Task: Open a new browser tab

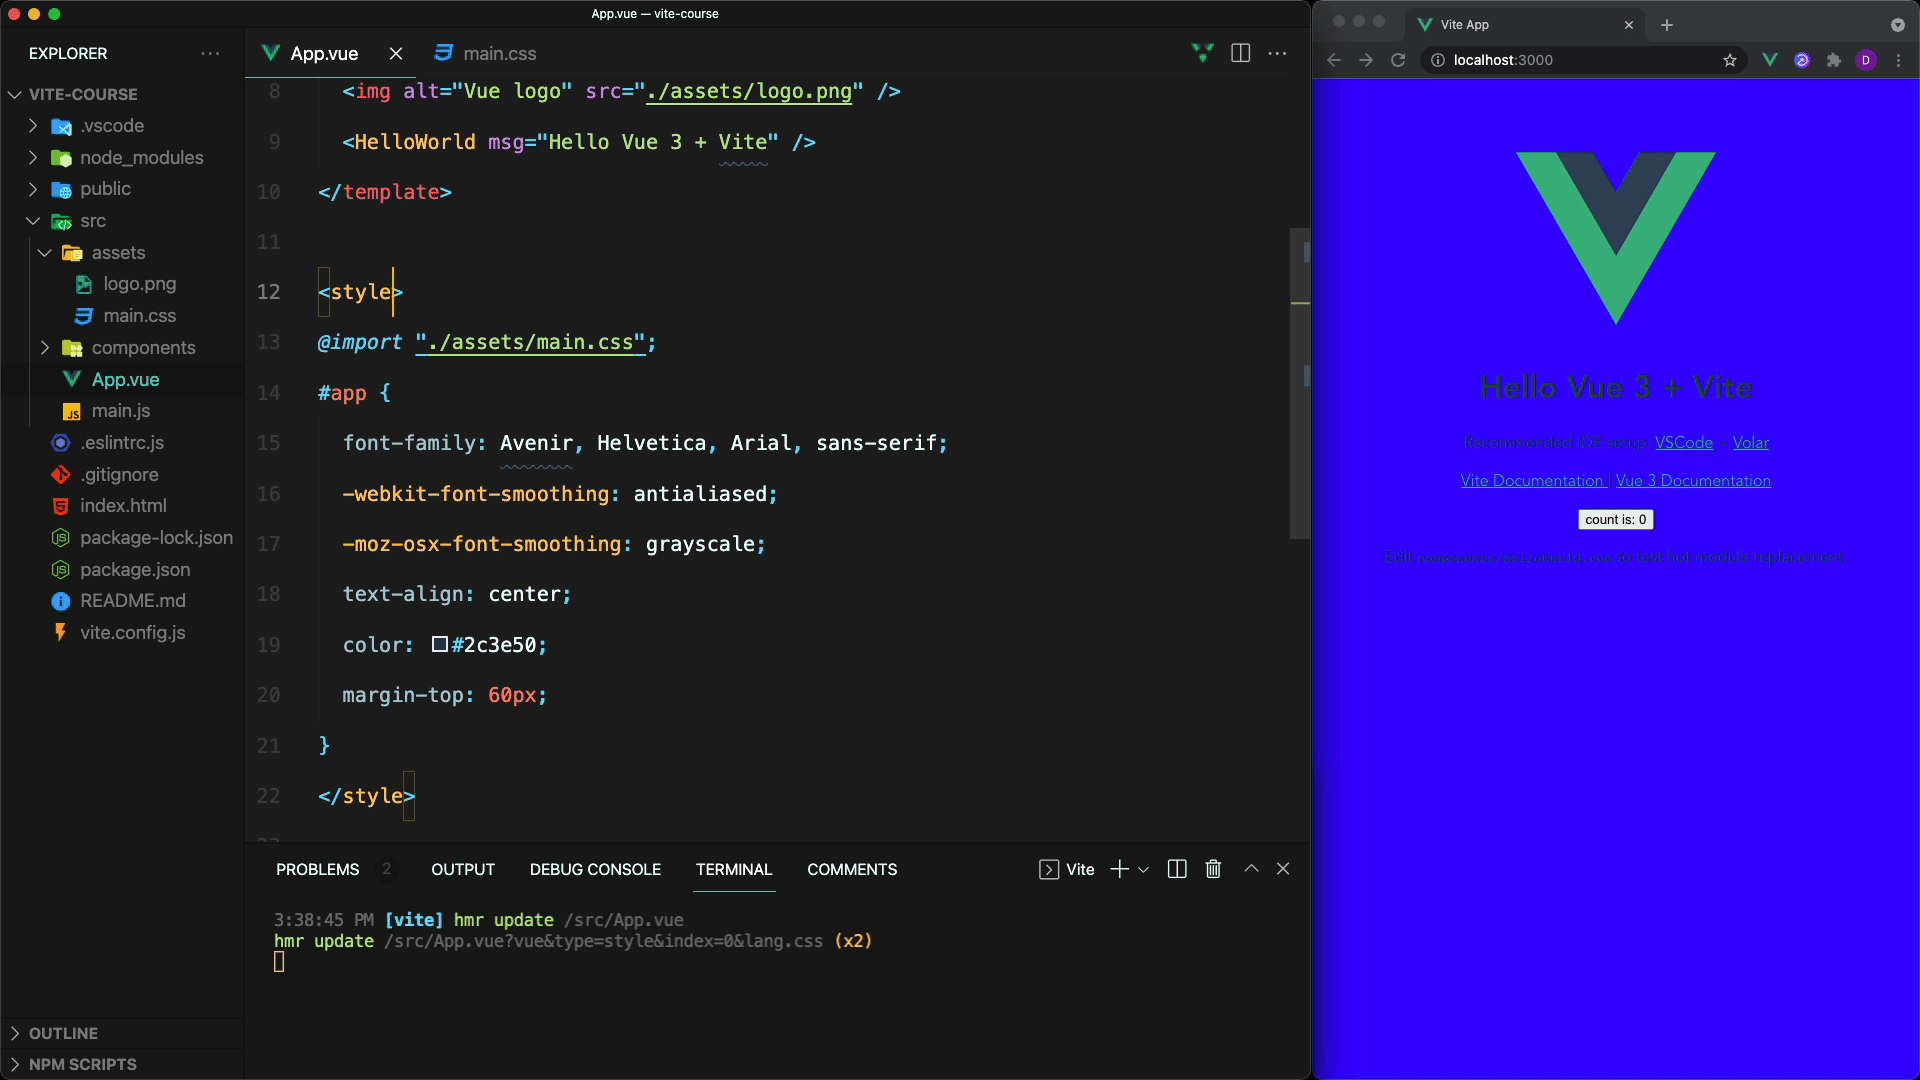Action: pos(1667,25)
